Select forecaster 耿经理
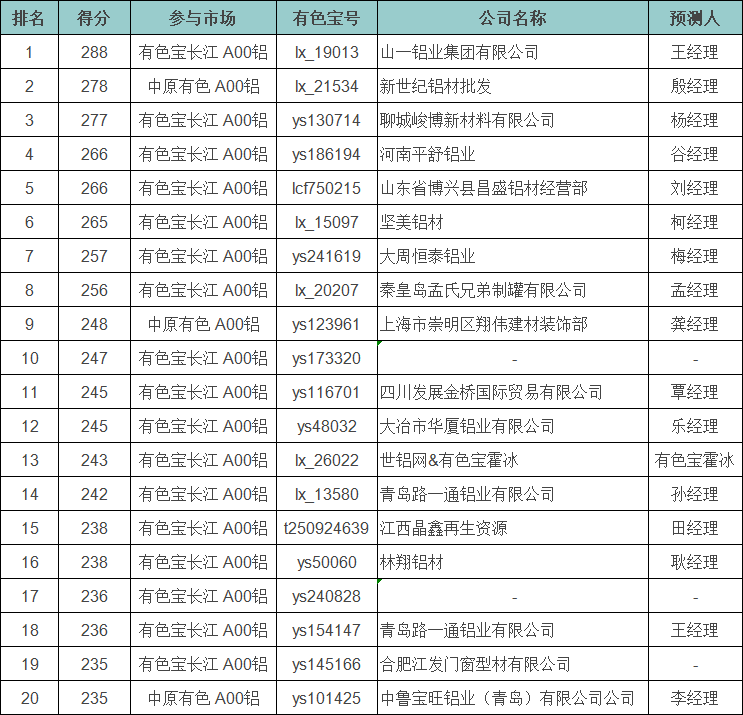Image resolution: width=743 pixels, height=715 pixels. (x=695, y=562)
